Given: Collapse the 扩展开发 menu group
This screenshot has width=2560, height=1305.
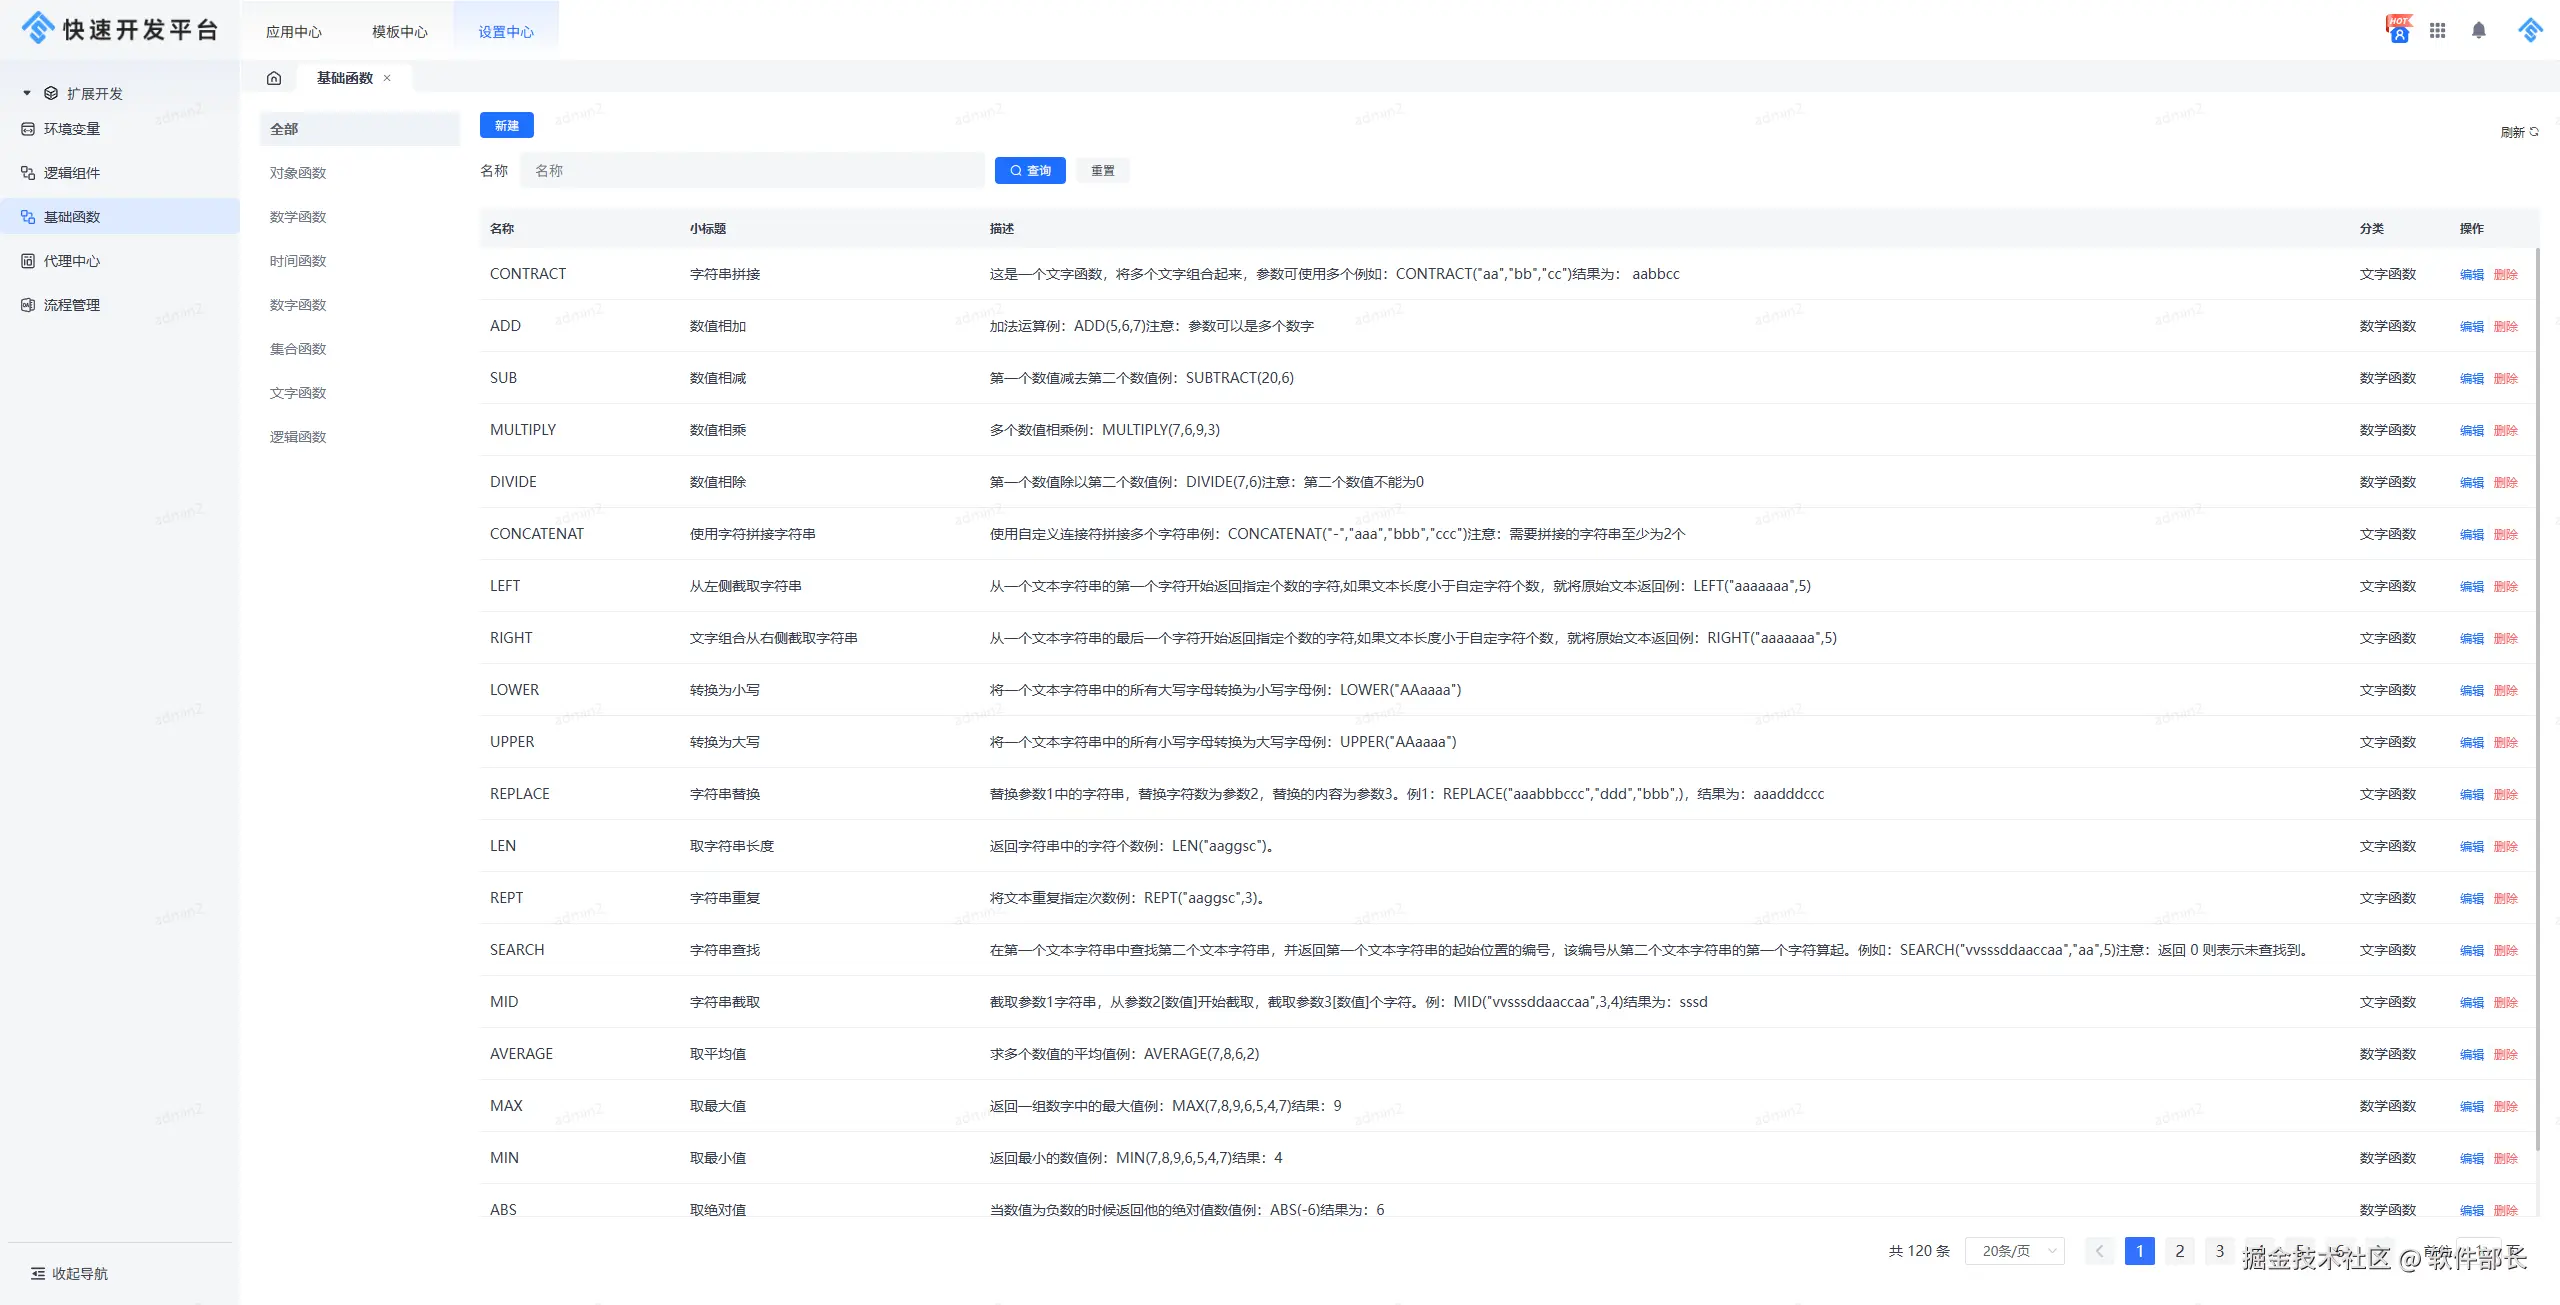Looking at the screenshot, I should [27, 93].
